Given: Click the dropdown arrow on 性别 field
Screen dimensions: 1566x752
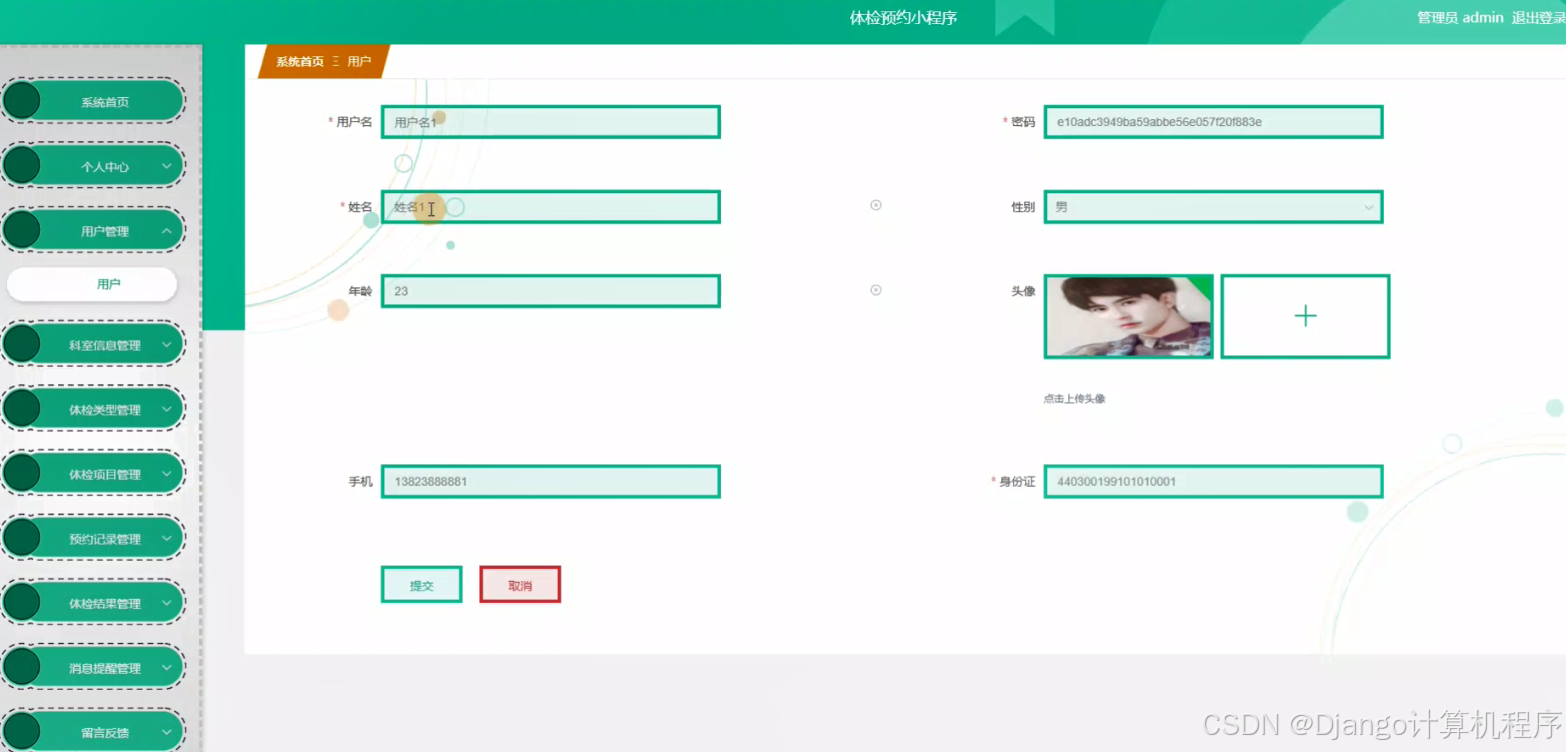Looking at the screenshot, I should click(1368, 207).
